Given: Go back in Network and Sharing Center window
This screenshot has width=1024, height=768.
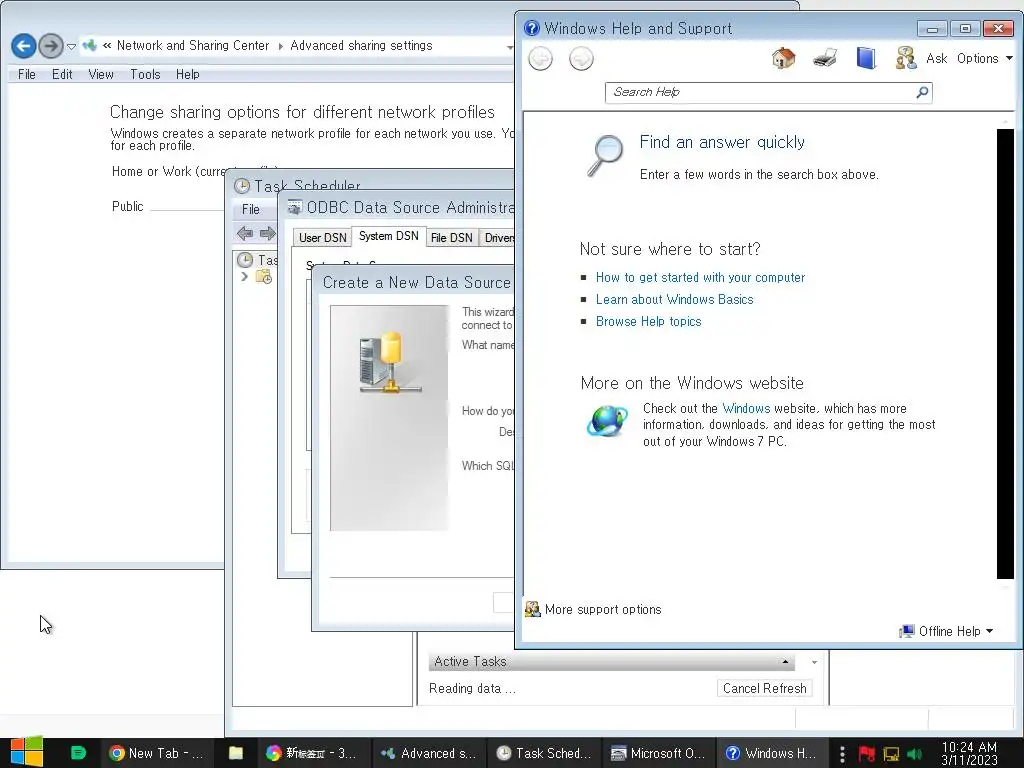Looking at the screenshot, I should click(x=24, y=46).
